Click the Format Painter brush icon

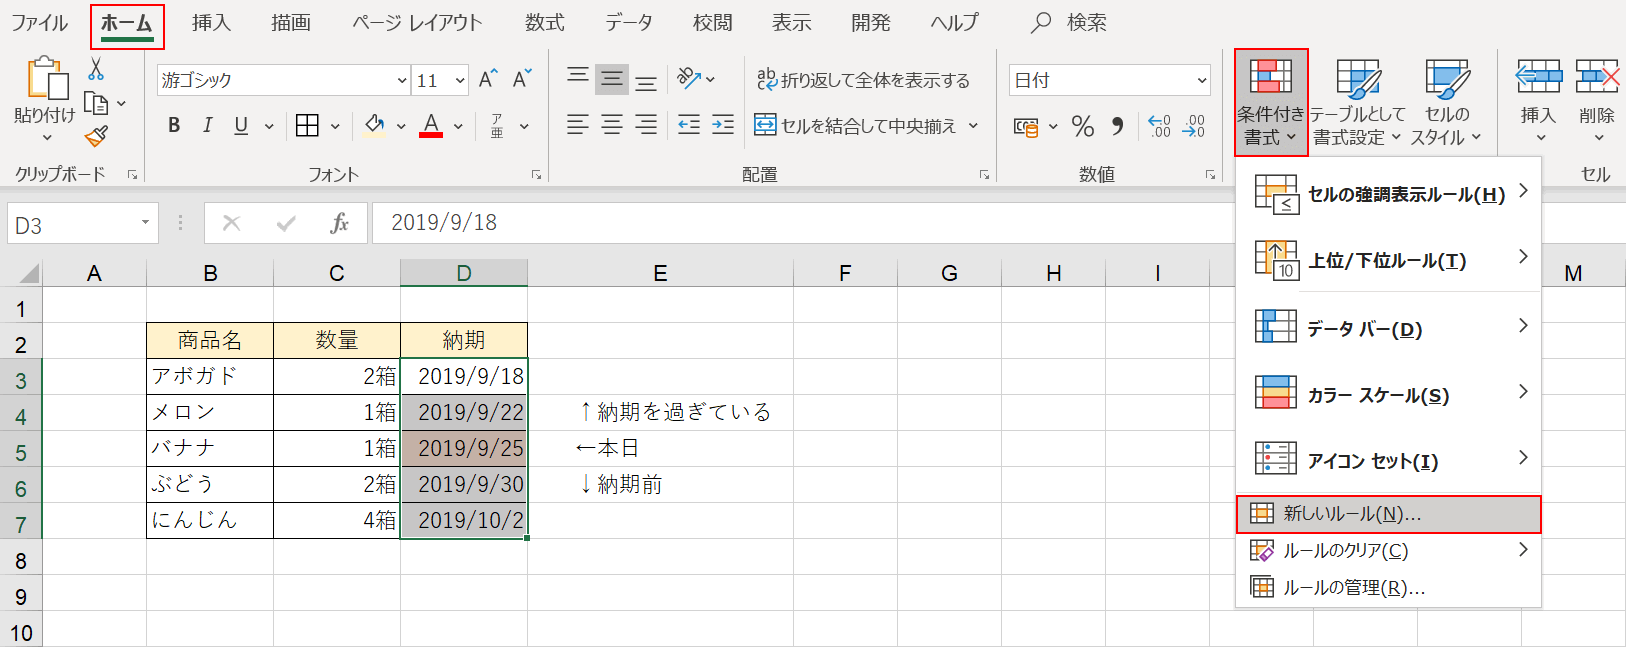click(x=96, y=136)
